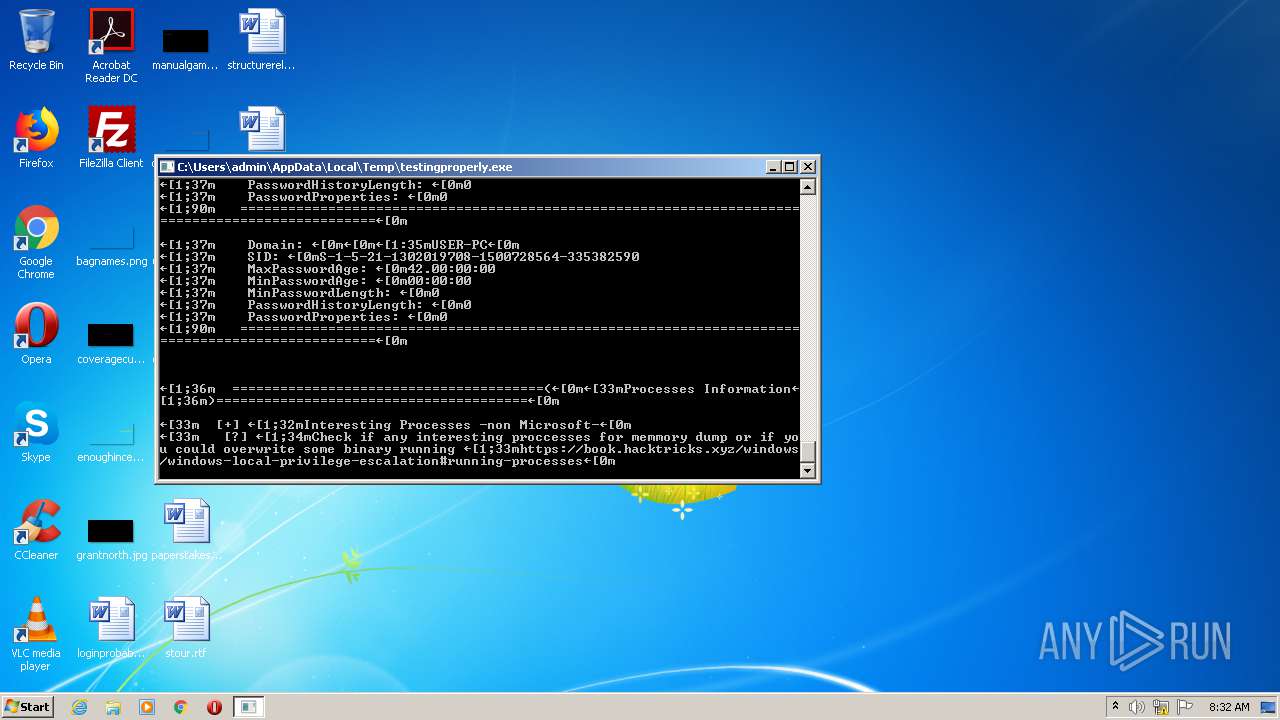Viewport: 1280px width, 720px height.
Task: Switch to testingproperly.exe console taskbar button
Action: (x=248, y=707)
